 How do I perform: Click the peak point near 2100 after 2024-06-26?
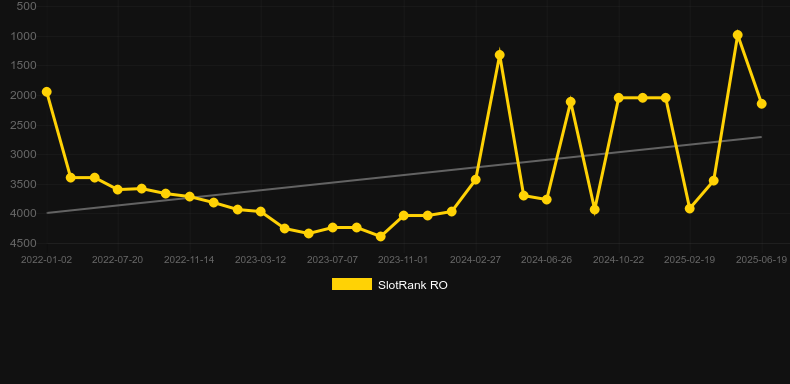coord(570,102)
